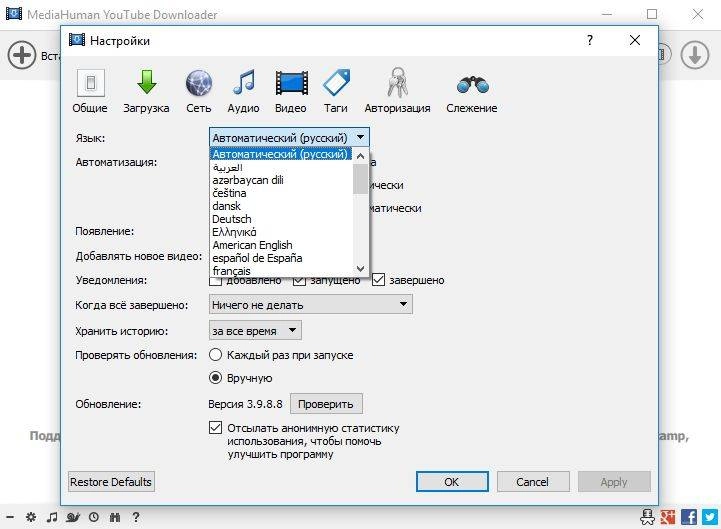Open the Видео settings tab
The height and width of the screenshot is (529, 721).
coord(291,91)
